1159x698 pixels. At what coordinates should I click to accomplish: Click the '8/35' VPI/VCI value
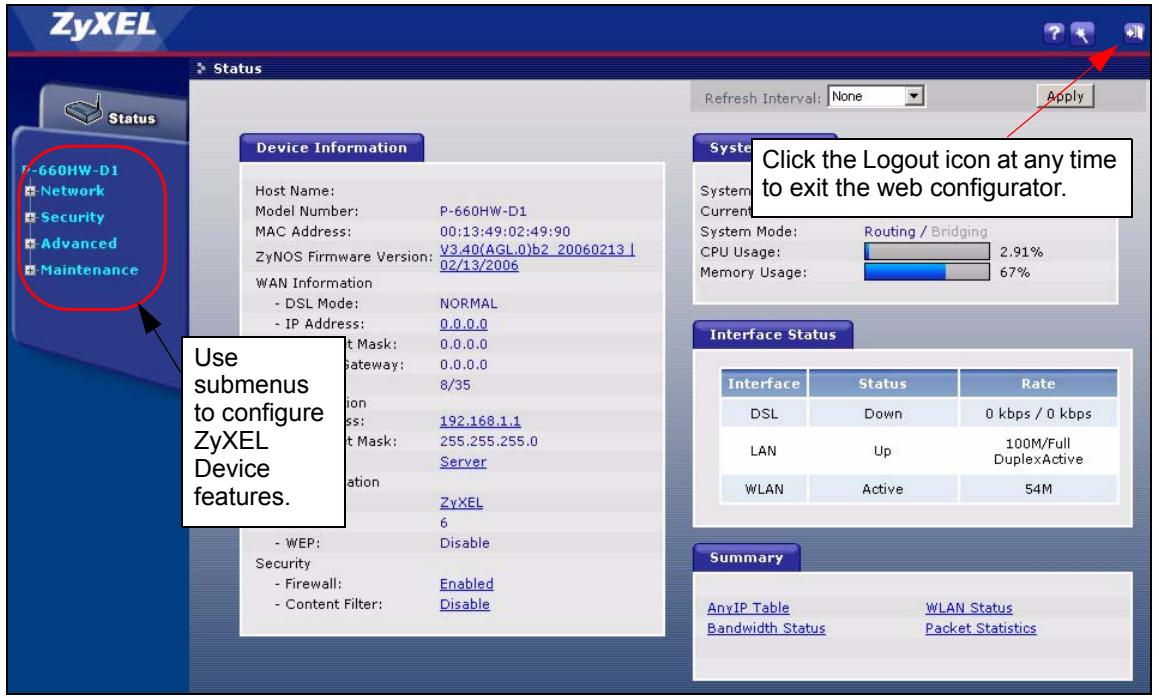(x=455, y=384)
